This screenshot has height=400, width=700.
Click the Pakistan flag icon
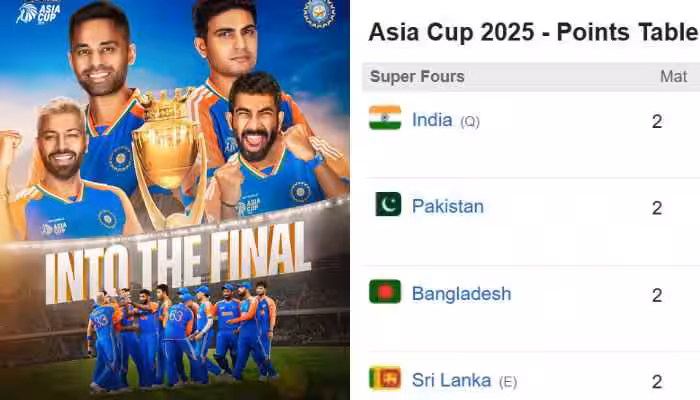pos(388,205)
